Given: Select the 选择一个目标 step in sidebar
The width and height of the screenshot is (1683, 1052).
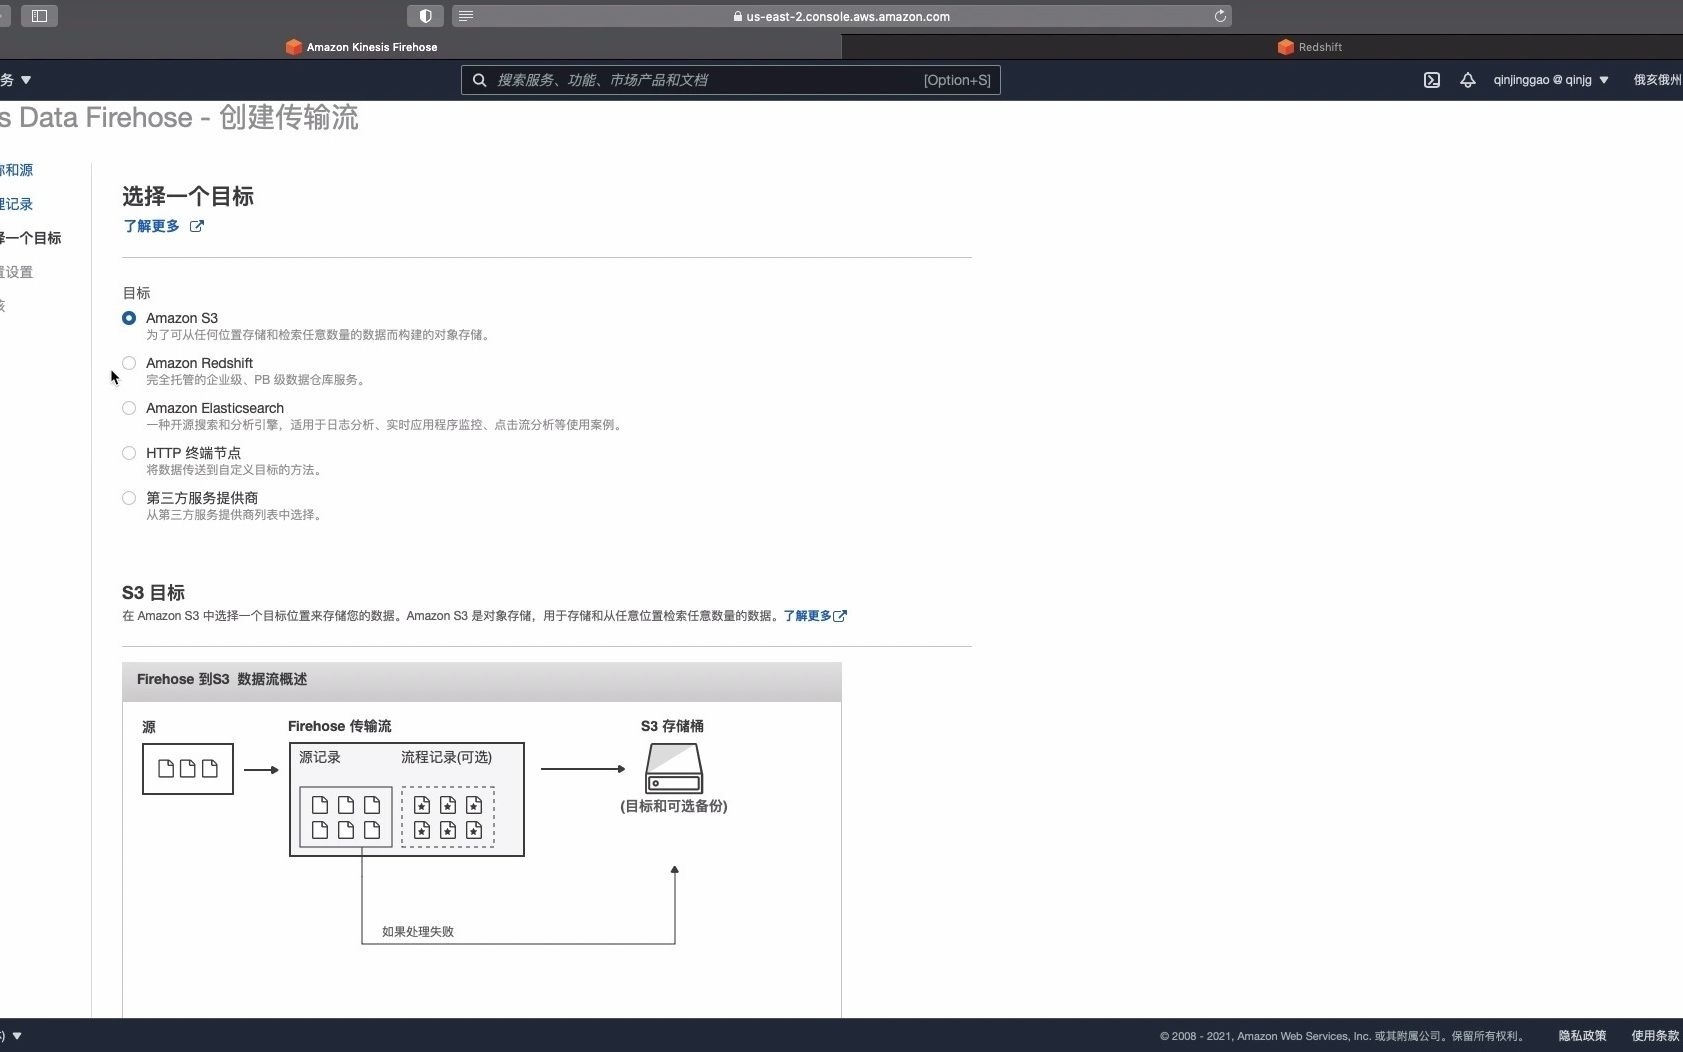Looking at the screenshot, I should coord(30,238).
